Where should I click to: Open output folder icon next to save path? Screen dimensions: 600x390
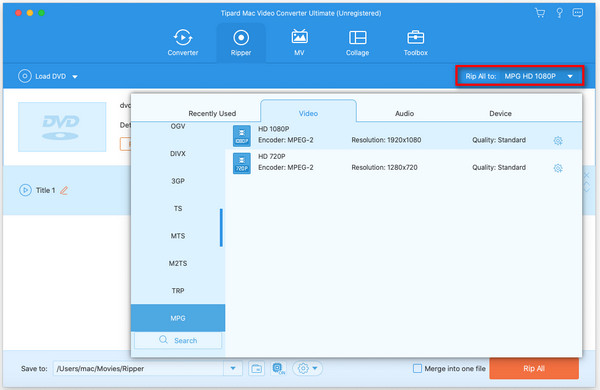256,369
